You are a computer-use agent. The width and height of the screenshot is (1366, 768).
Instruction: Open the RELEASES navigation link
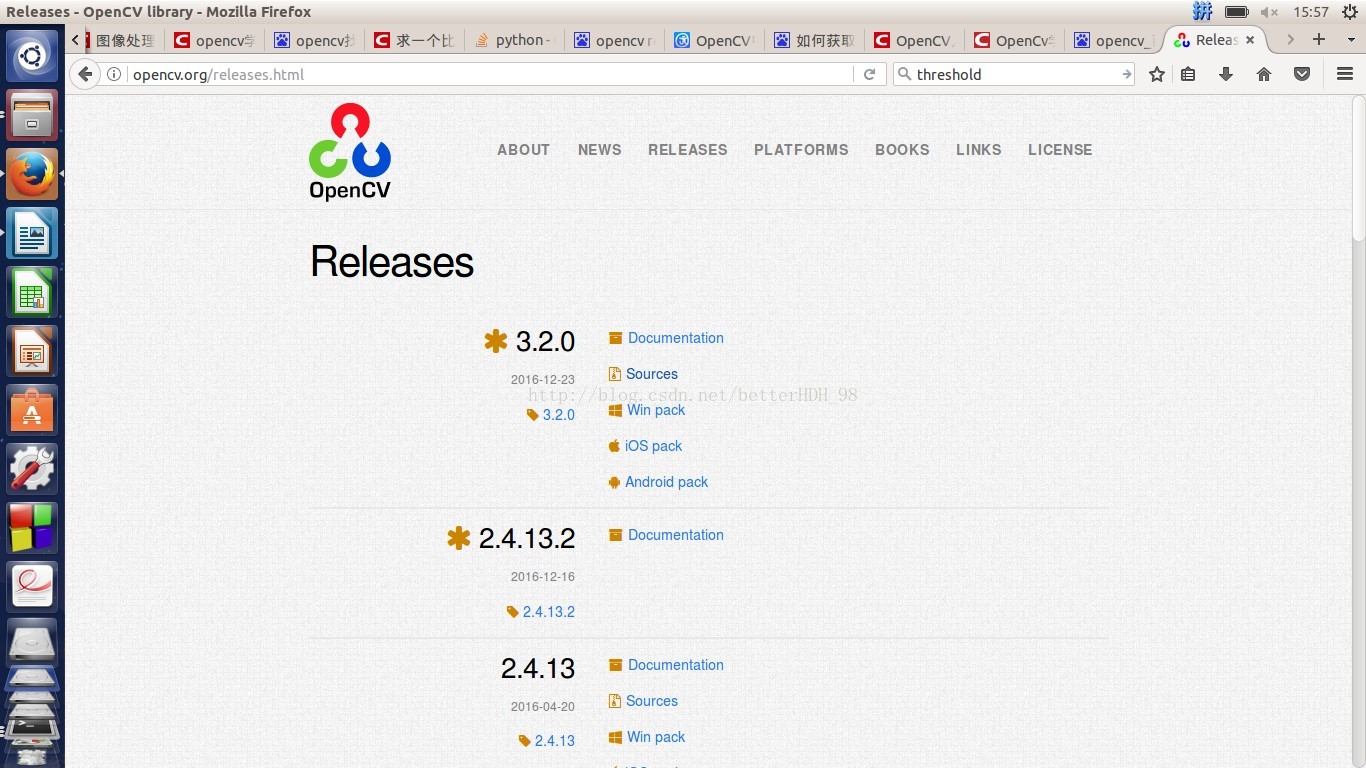[x=688, y=150]
